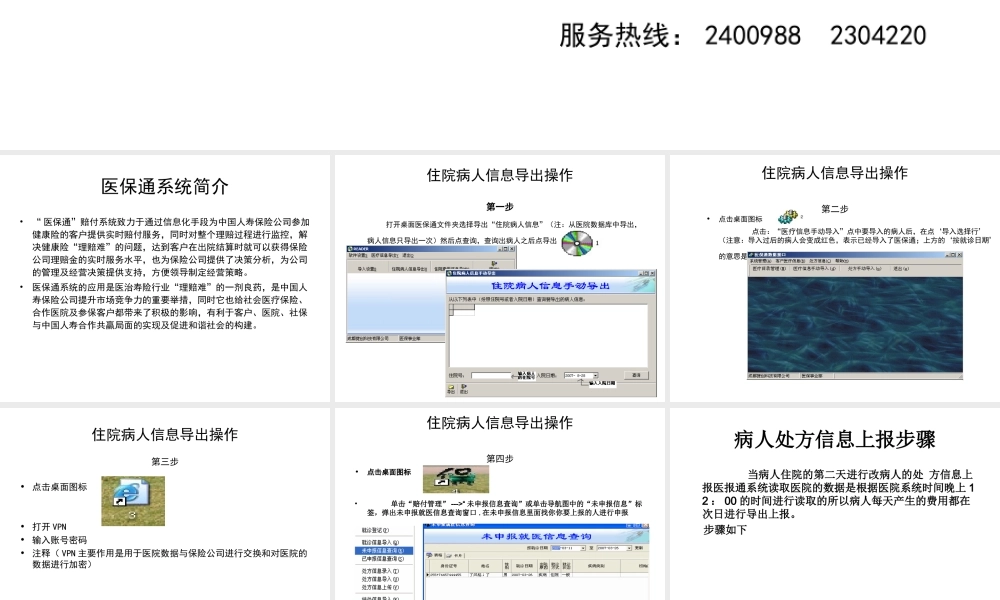
Task: Click the 导出 icon in the export dialog
Action: click(x=451, y=387)
